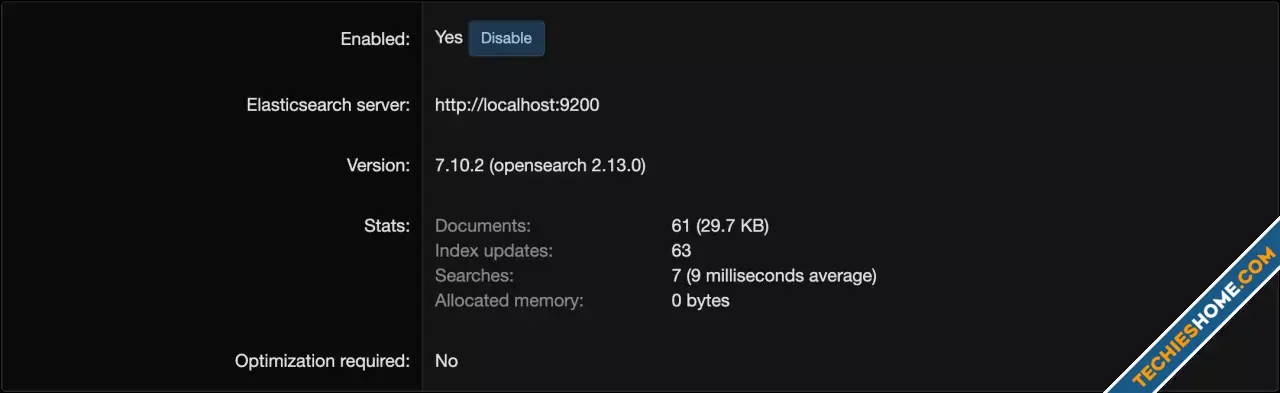Click the Disable button
This screenshot has width=1280, height=393.
click(506, 38)
